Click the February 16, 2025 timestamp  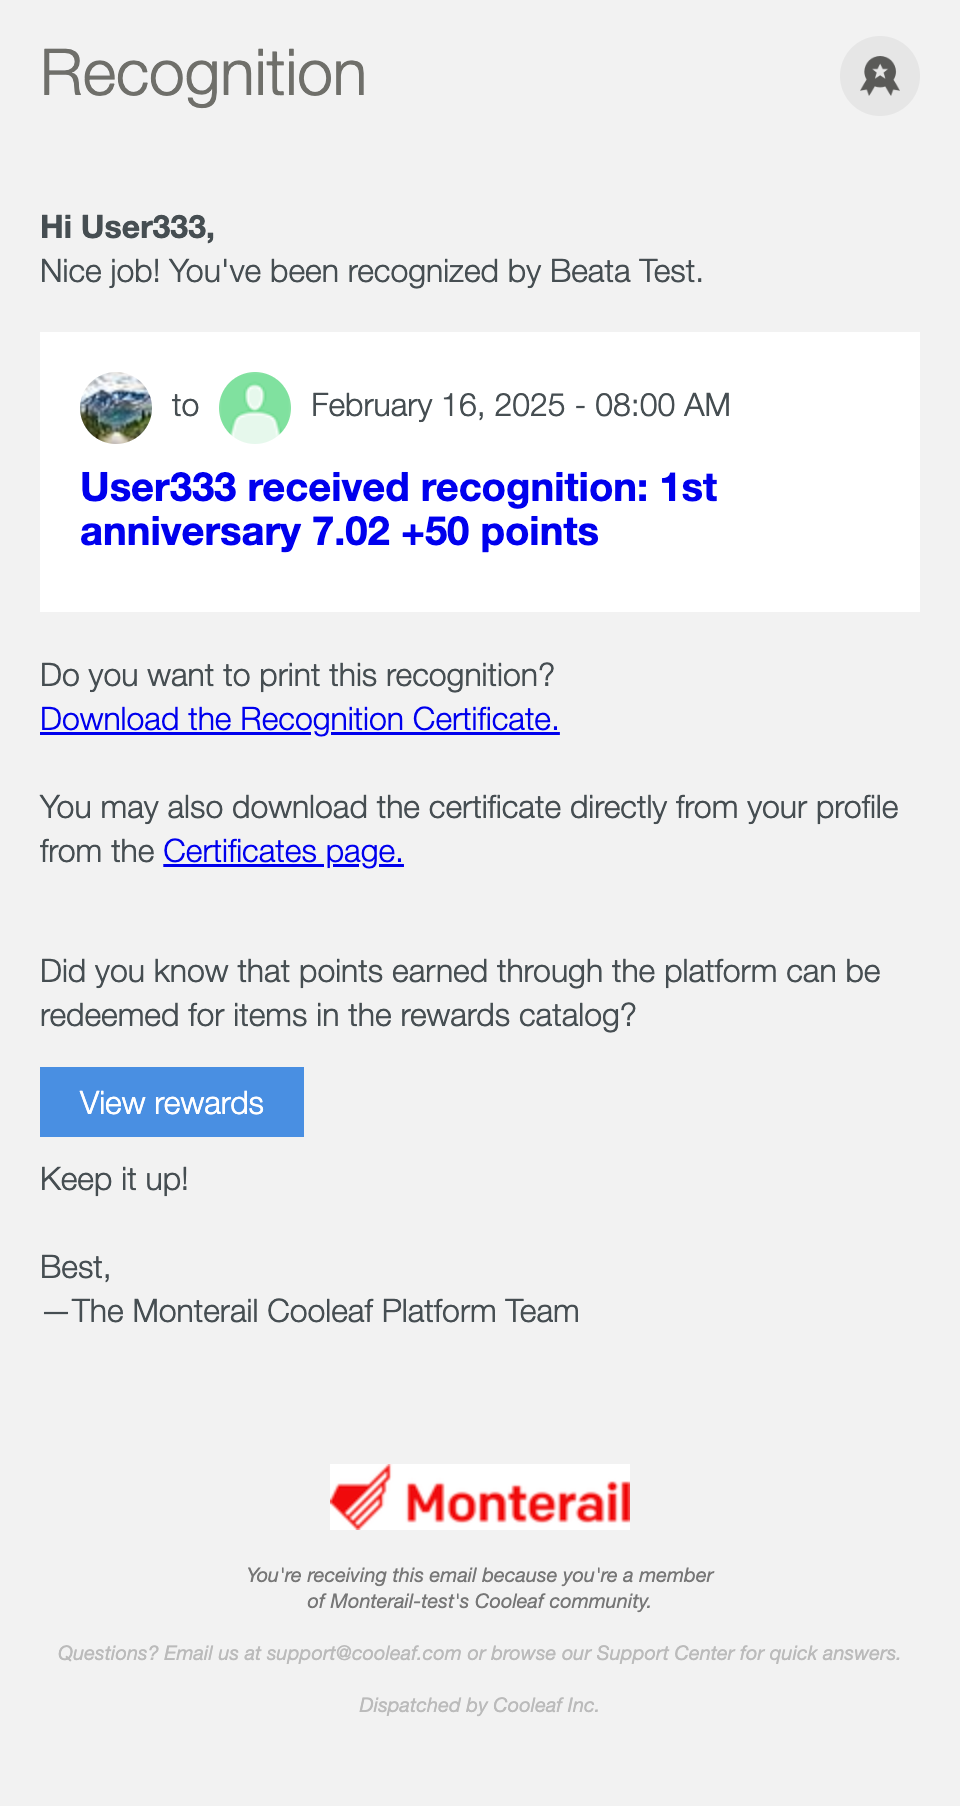pos(520,405)
